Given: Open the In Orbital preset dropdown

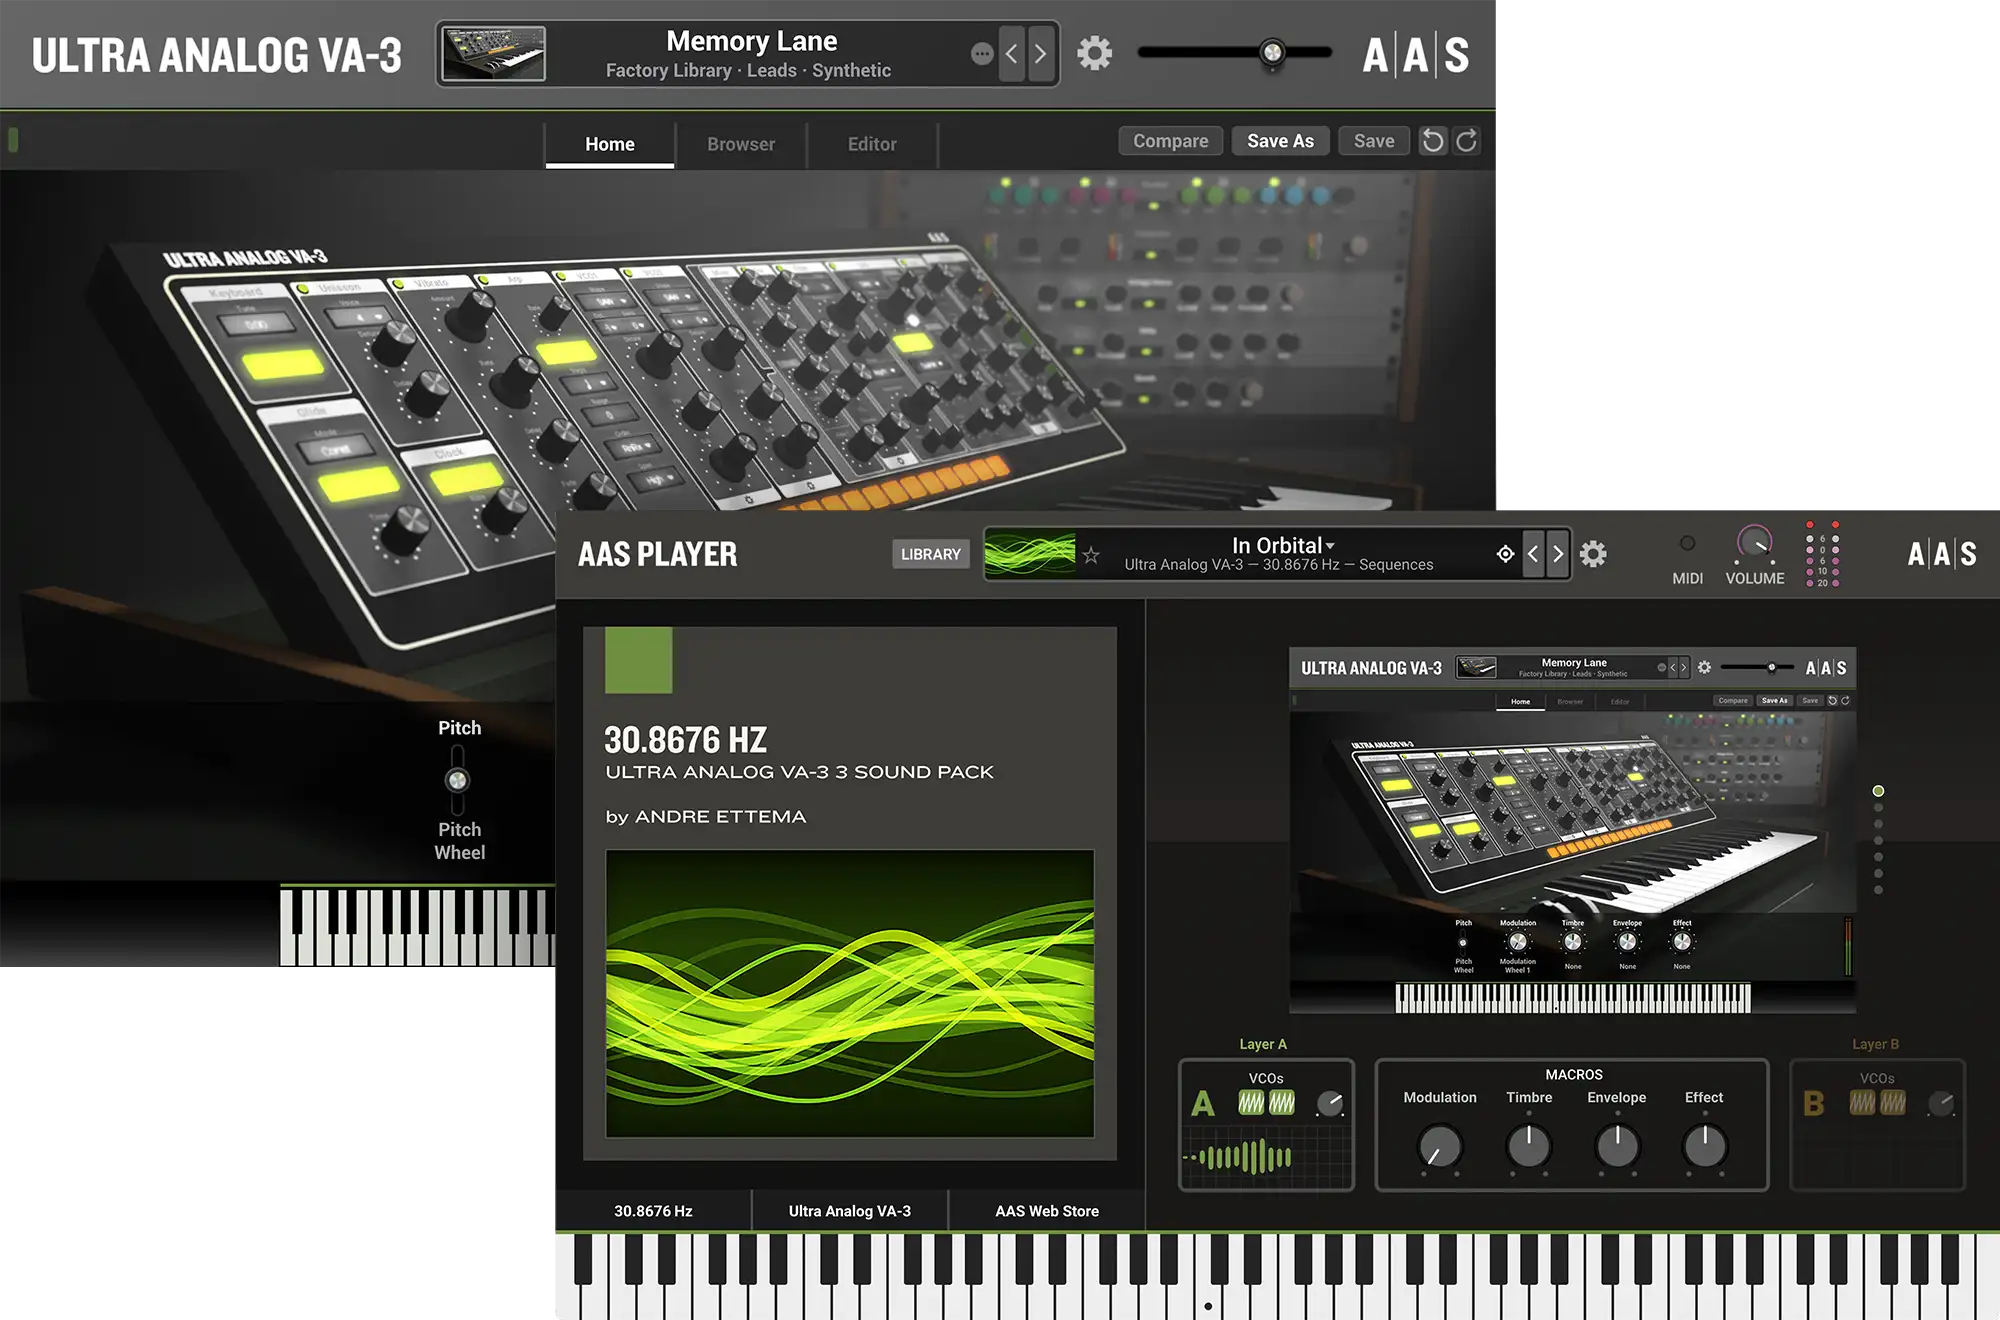Looking at the screenshot, I should tap(1283, 545).
